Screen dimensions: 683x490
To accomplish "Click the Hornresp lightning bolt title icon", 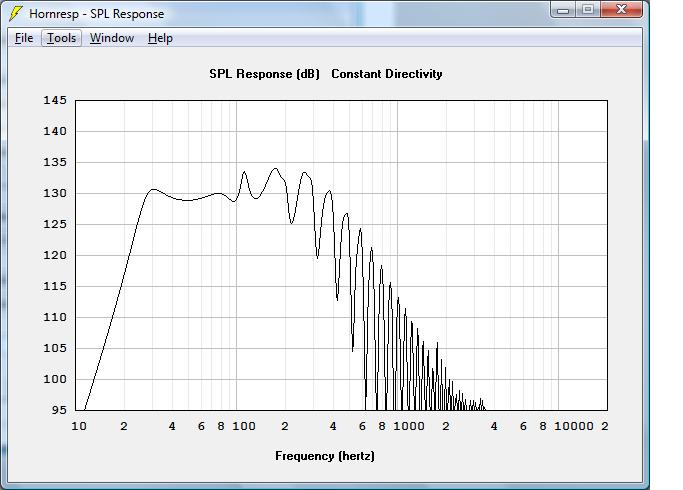I will click(x=15, y=14).
